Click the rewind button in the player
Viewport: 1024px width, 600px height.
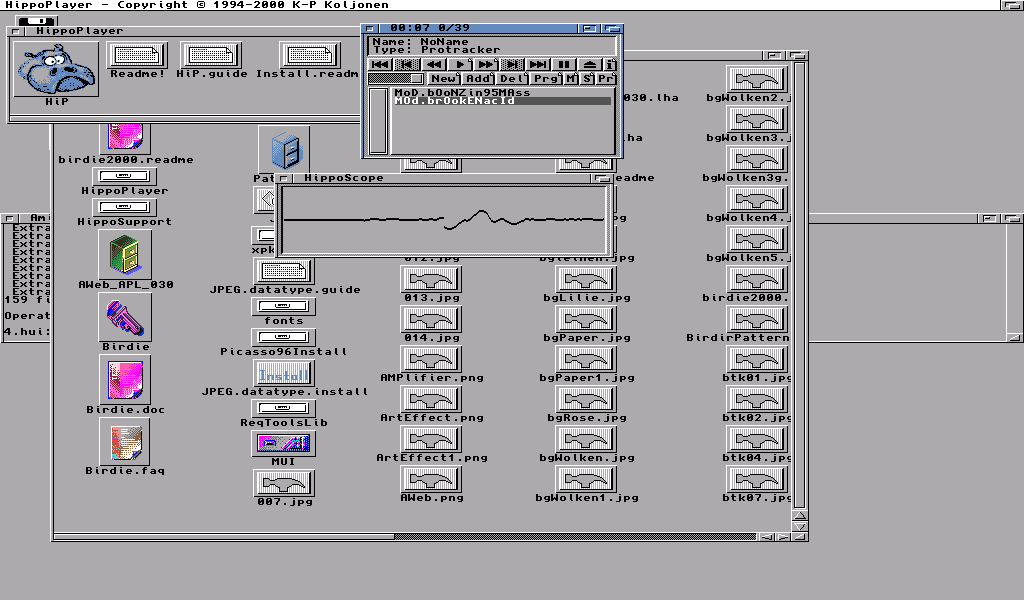point(433,64)
